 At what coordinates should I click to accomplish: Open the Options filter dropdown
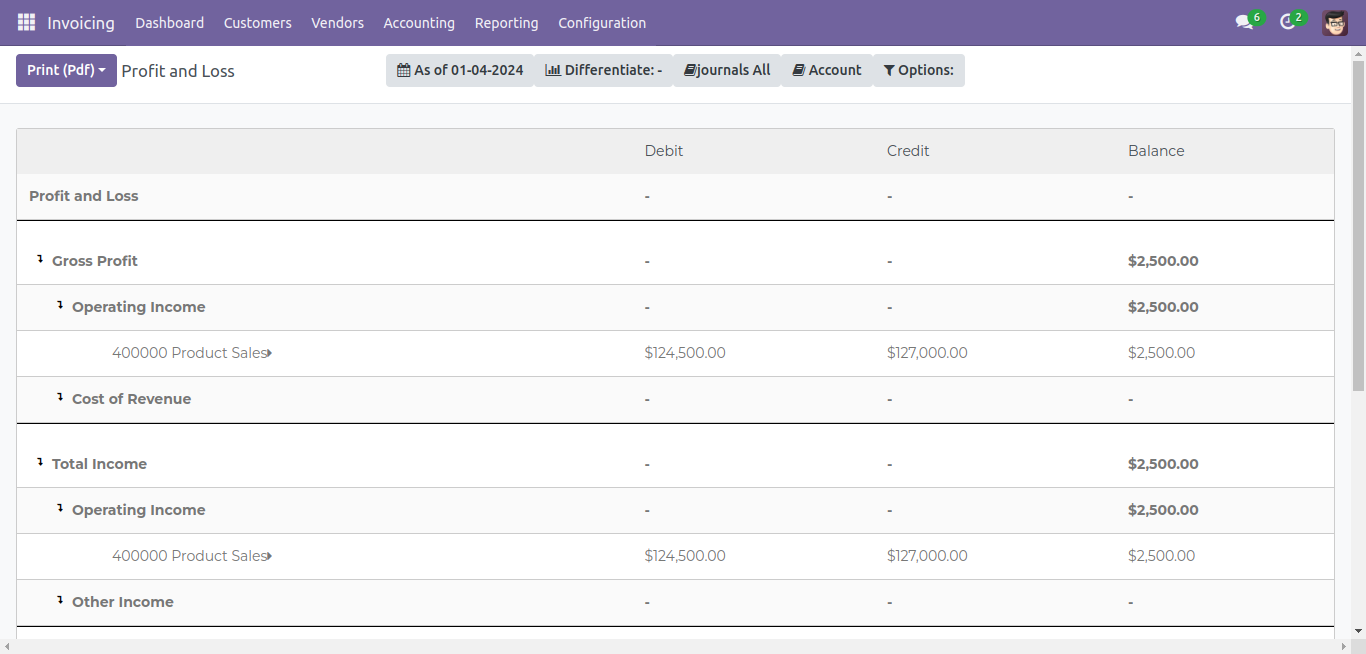919,70
